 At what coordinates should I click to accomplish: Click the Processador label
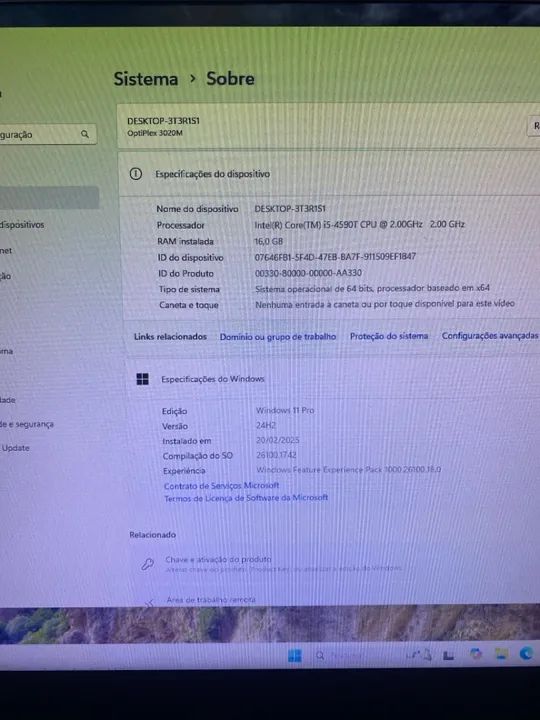[180, 225]
